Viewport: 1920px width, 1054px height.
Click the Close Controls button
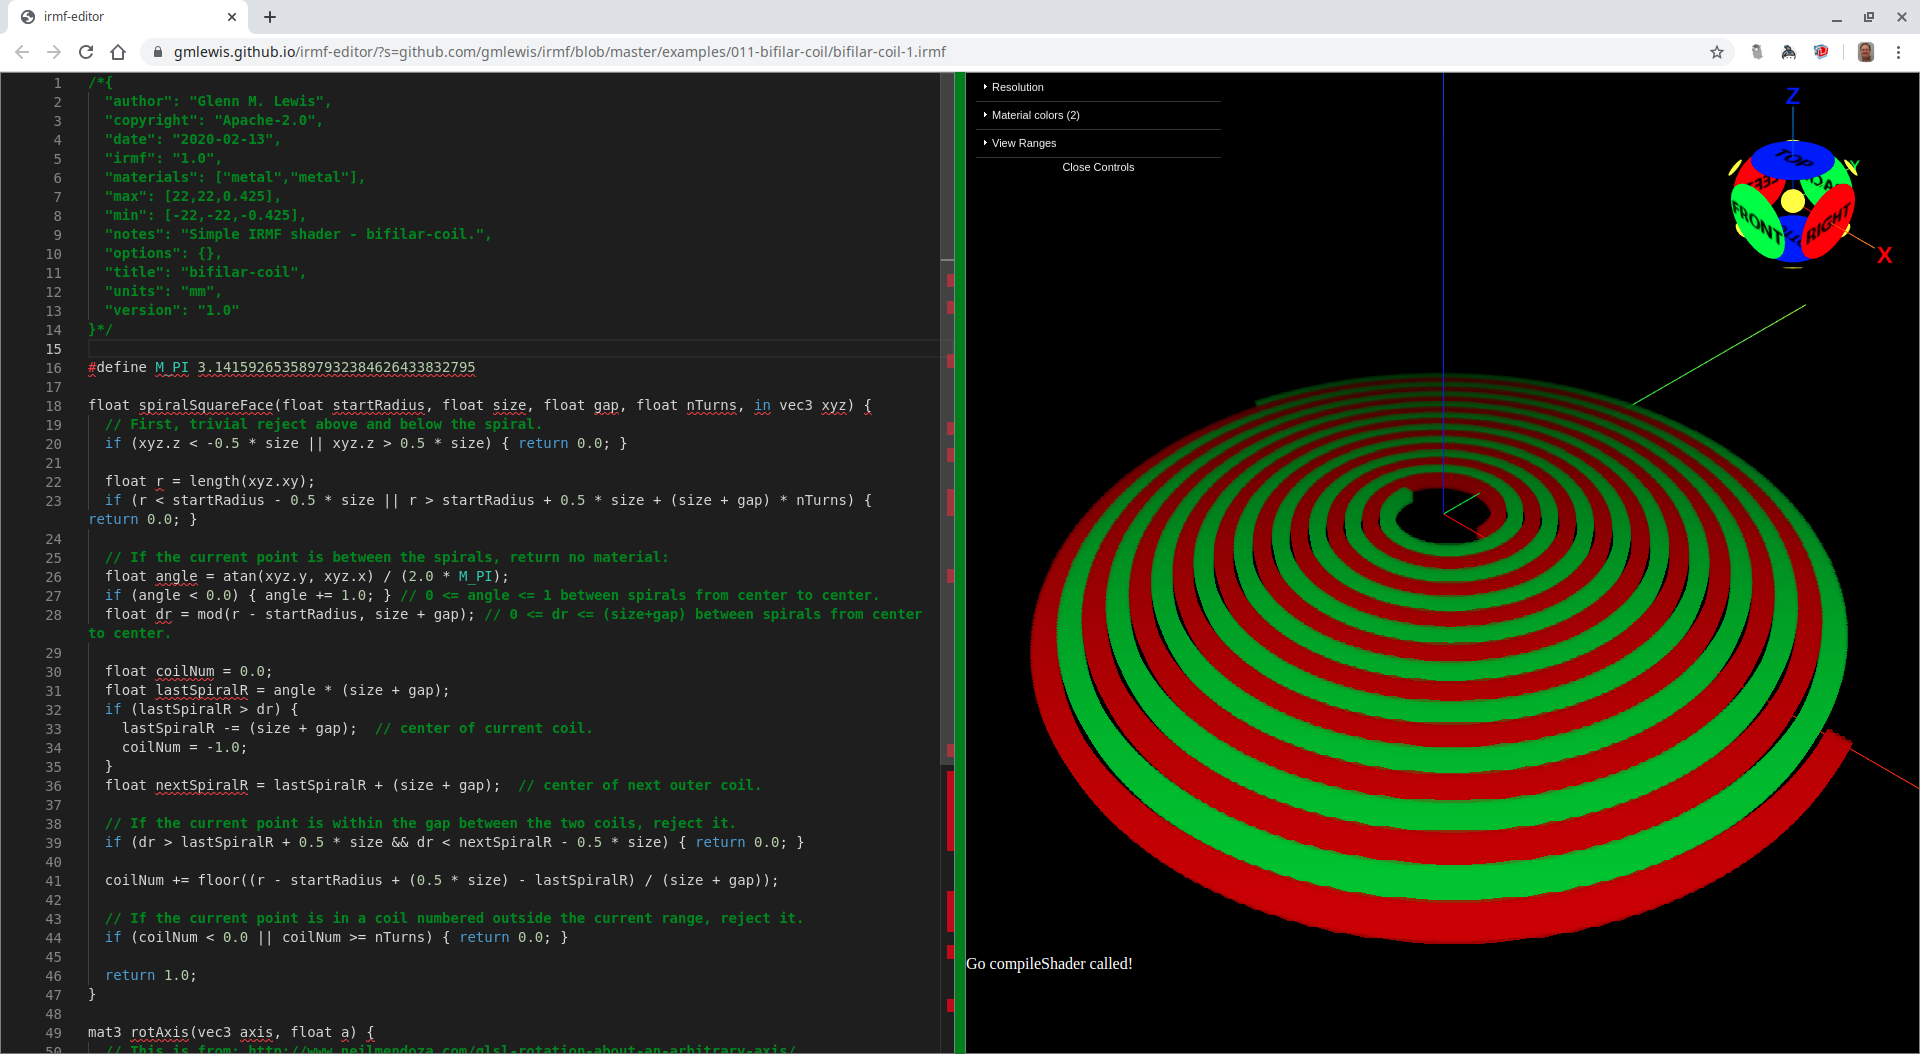pos(1098,167)
